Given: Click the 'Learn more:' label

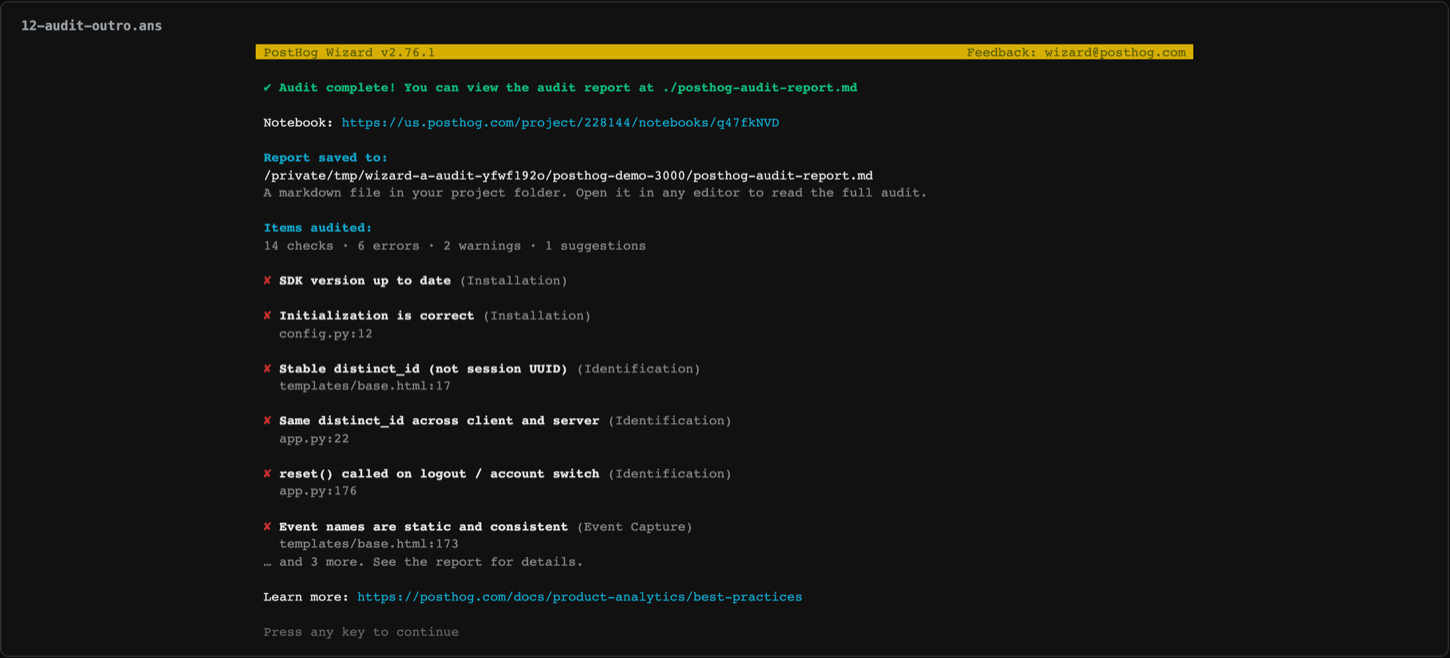Looking at the screenshot, I should pyautogui.click(x=306, y=597).
